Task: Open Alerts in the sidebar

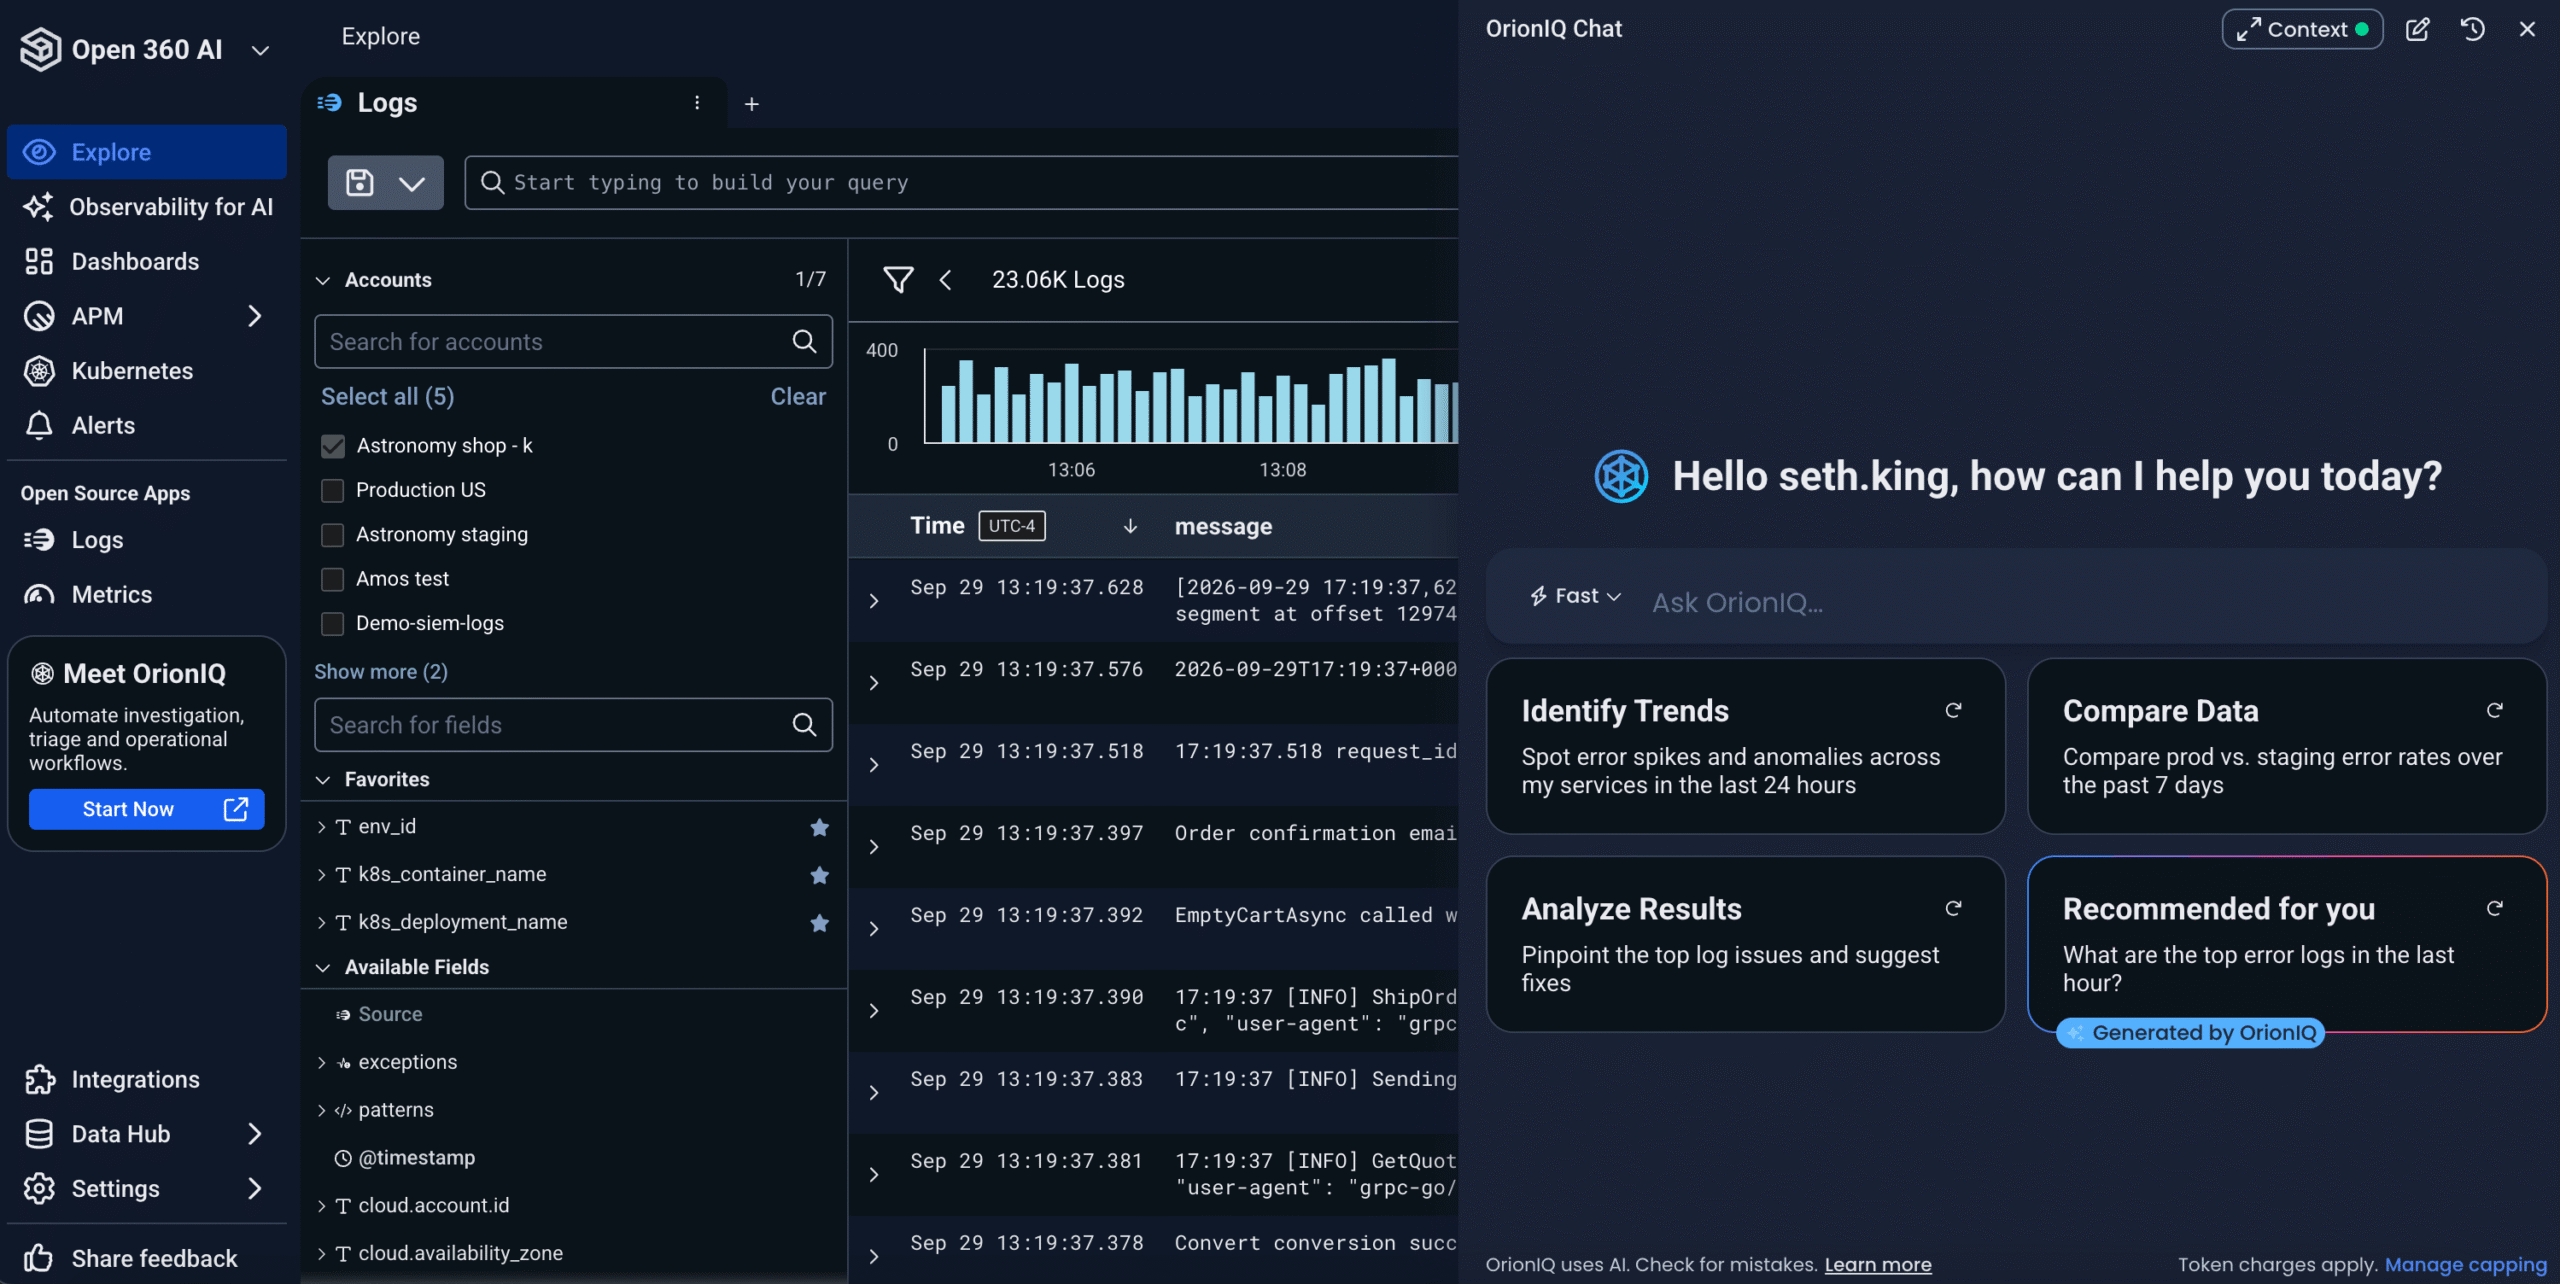Action: pos(147,425)
